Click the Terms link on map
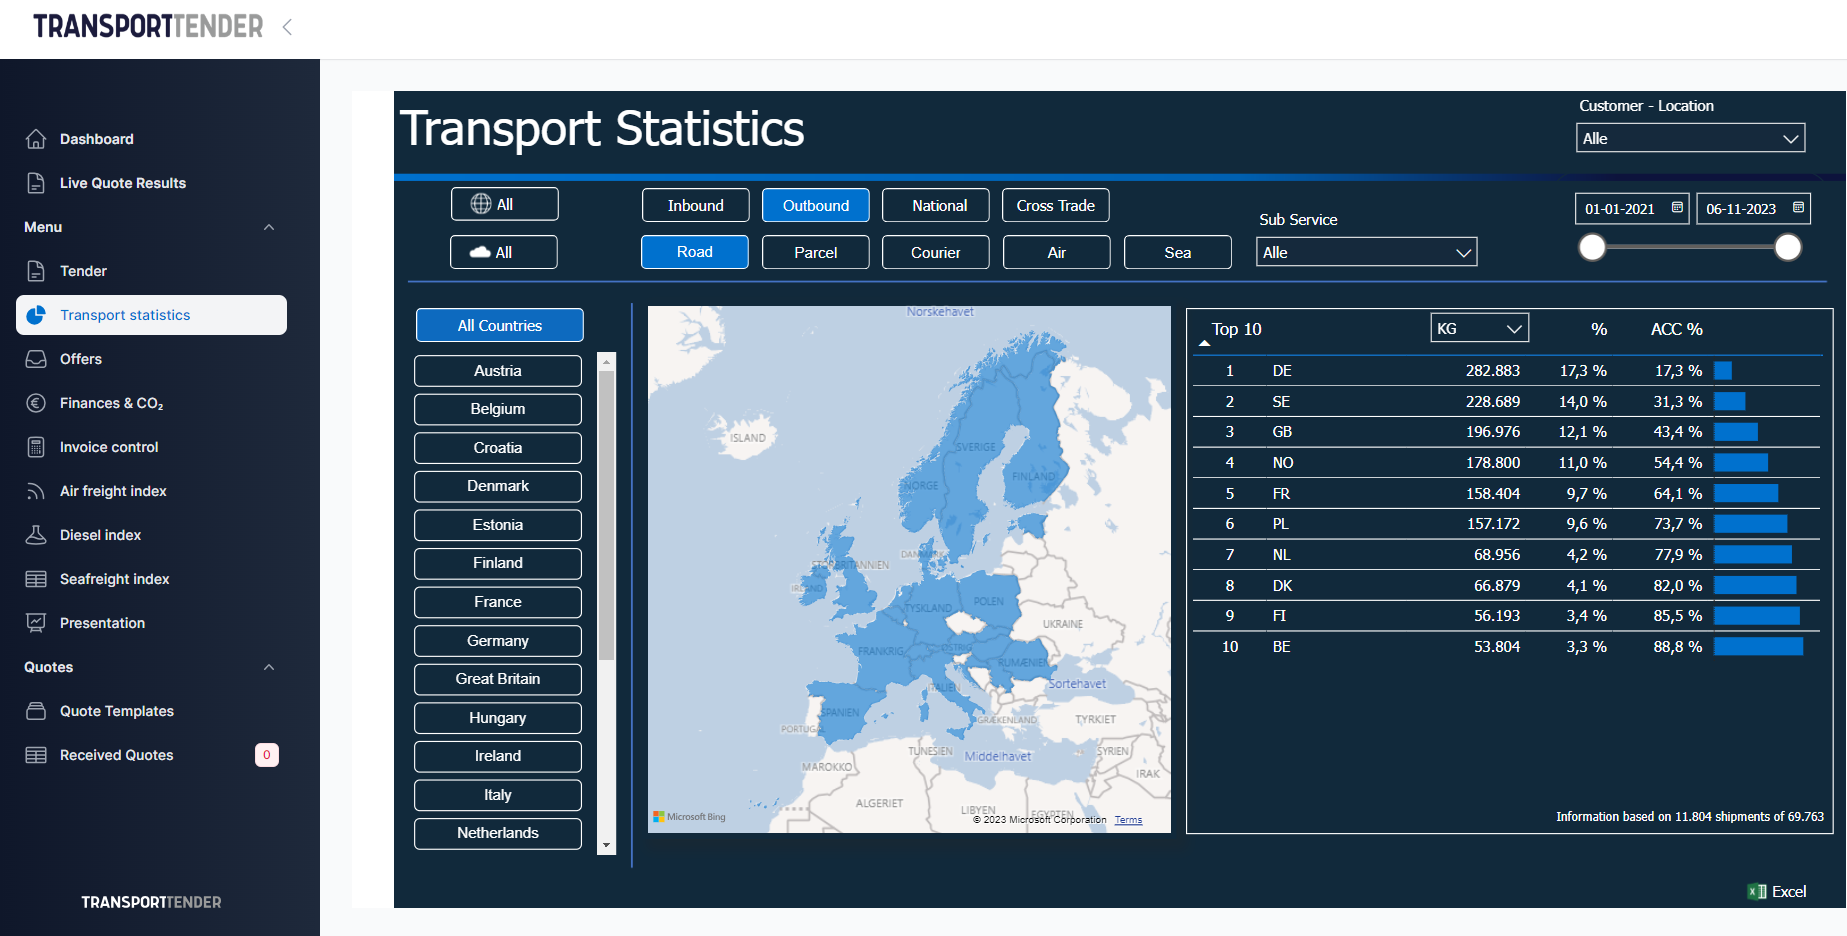This screenshot has height=936, width=1847. 1128,820
